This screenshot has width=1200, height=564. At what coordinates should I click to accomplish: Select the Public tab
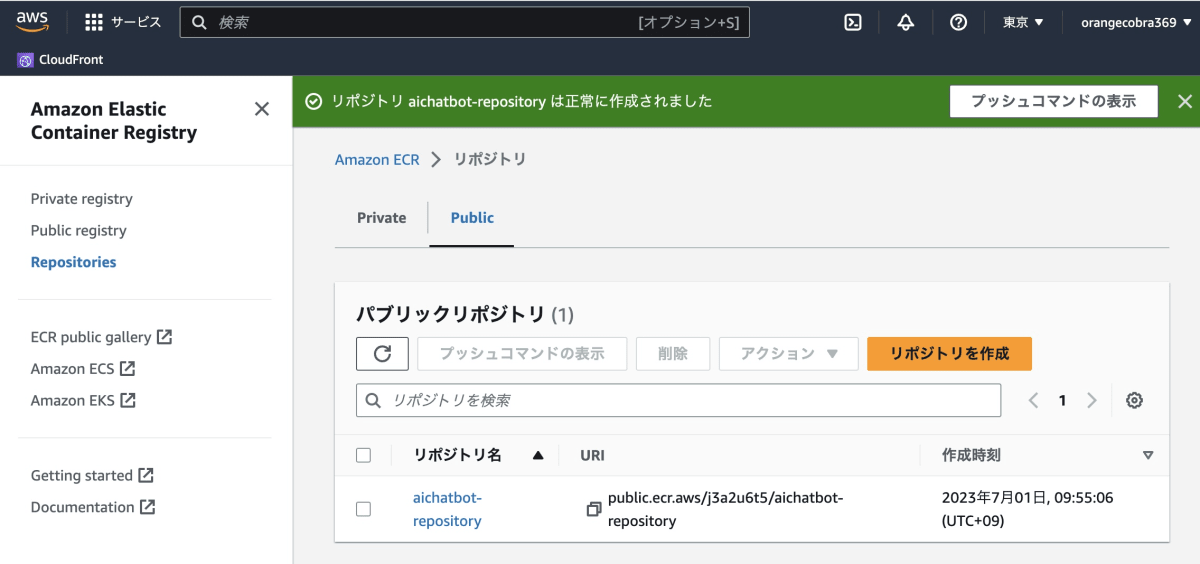click(x=472, y=217)
